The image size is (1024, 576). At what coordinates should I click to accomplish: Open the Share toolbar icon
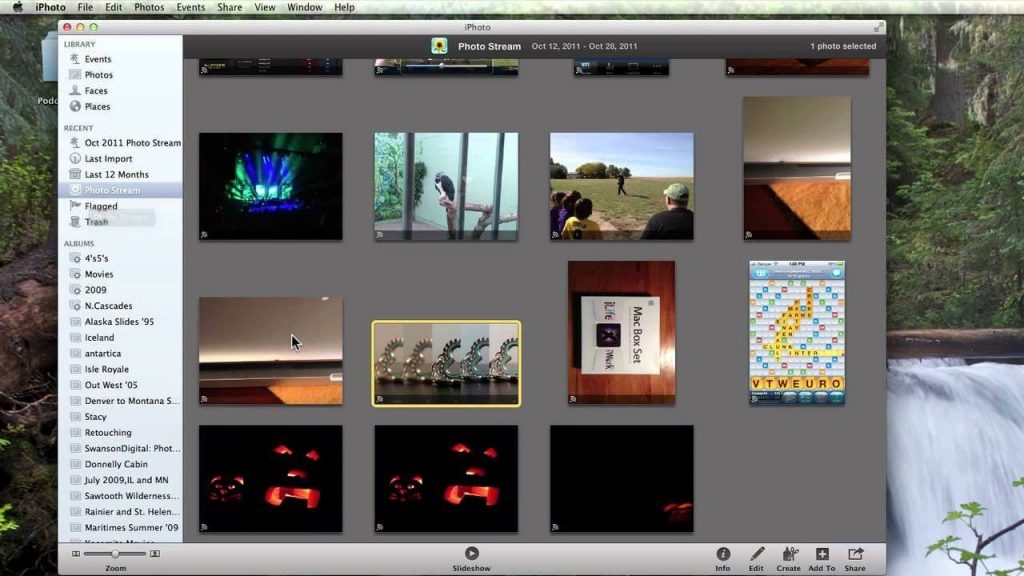[856, 554]
